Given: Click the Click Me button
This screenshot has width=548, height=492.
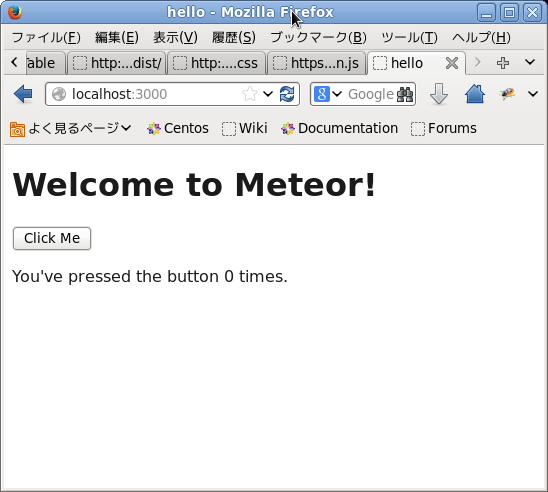Looking at the screenshot, I should 52,238.
